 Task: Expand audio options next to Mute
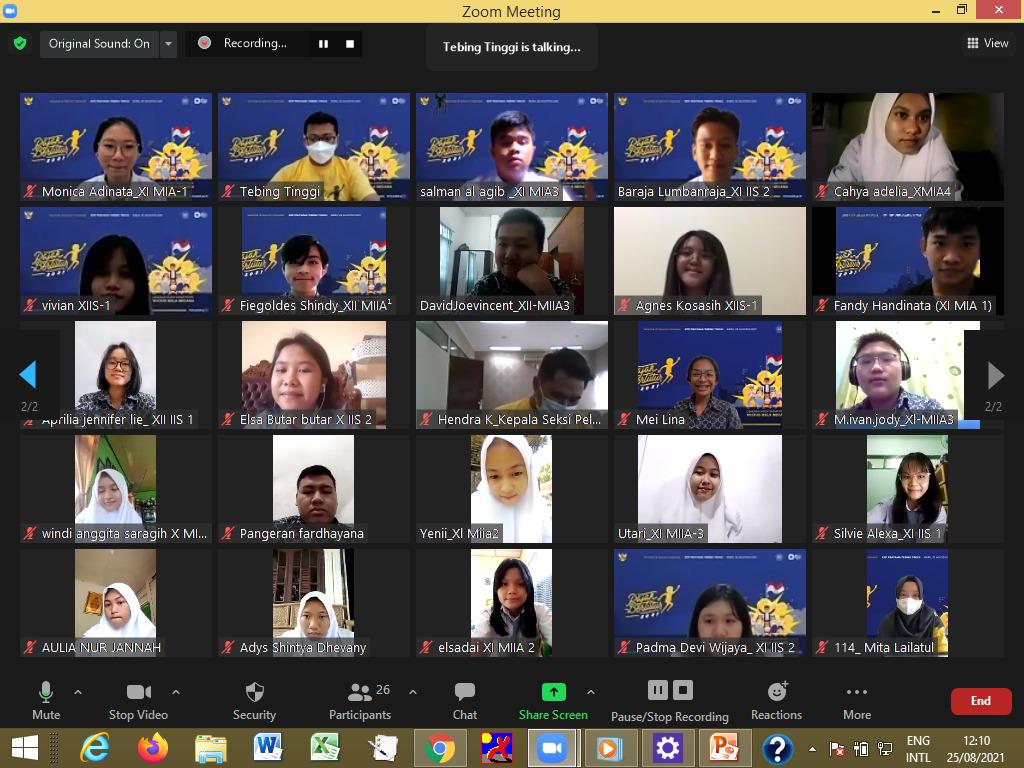[x=78, y=692]
